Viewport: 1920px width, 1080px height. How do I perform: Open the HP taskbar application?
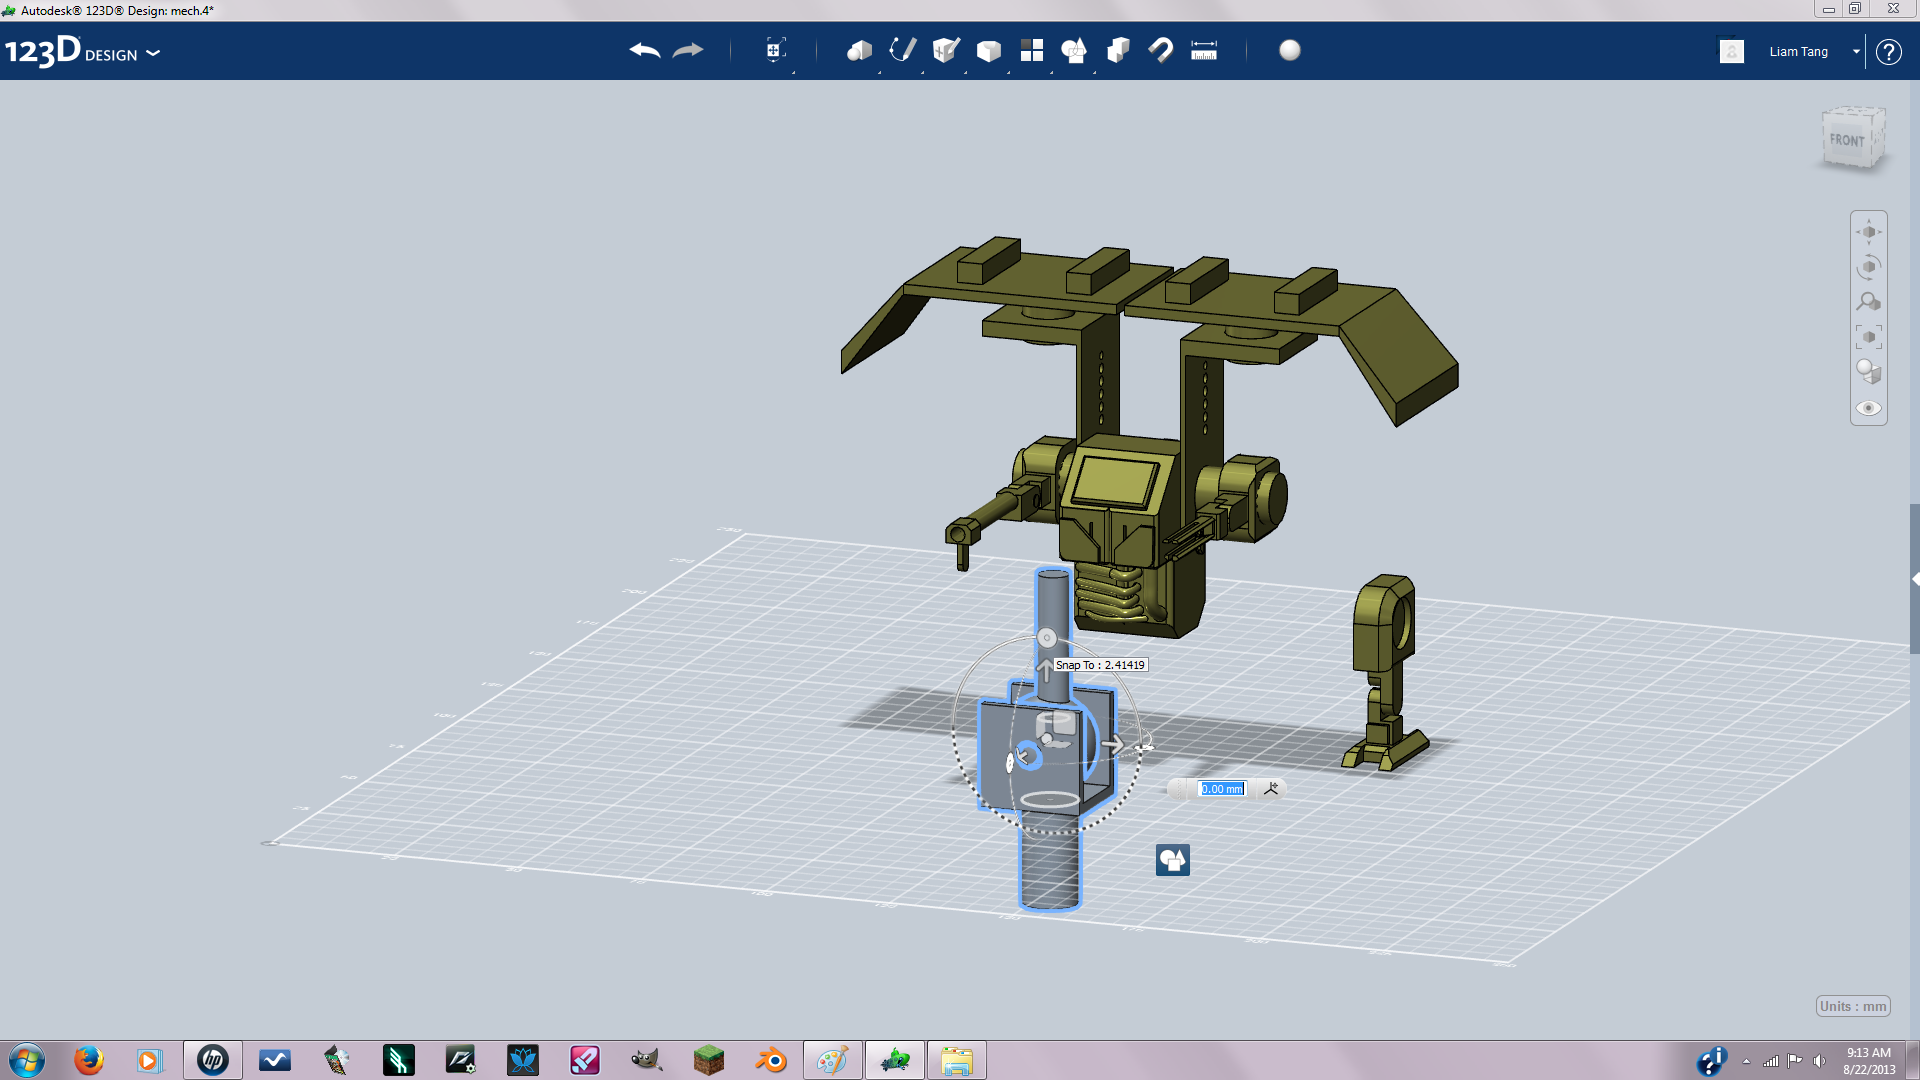pyautogui.click(x=212, y=1060)
